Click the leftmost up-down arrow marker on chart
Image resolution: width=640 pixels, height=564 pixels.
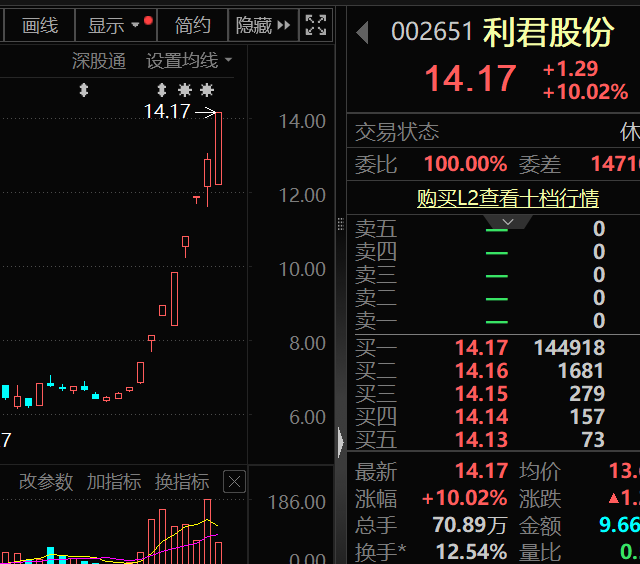point(84,90)
